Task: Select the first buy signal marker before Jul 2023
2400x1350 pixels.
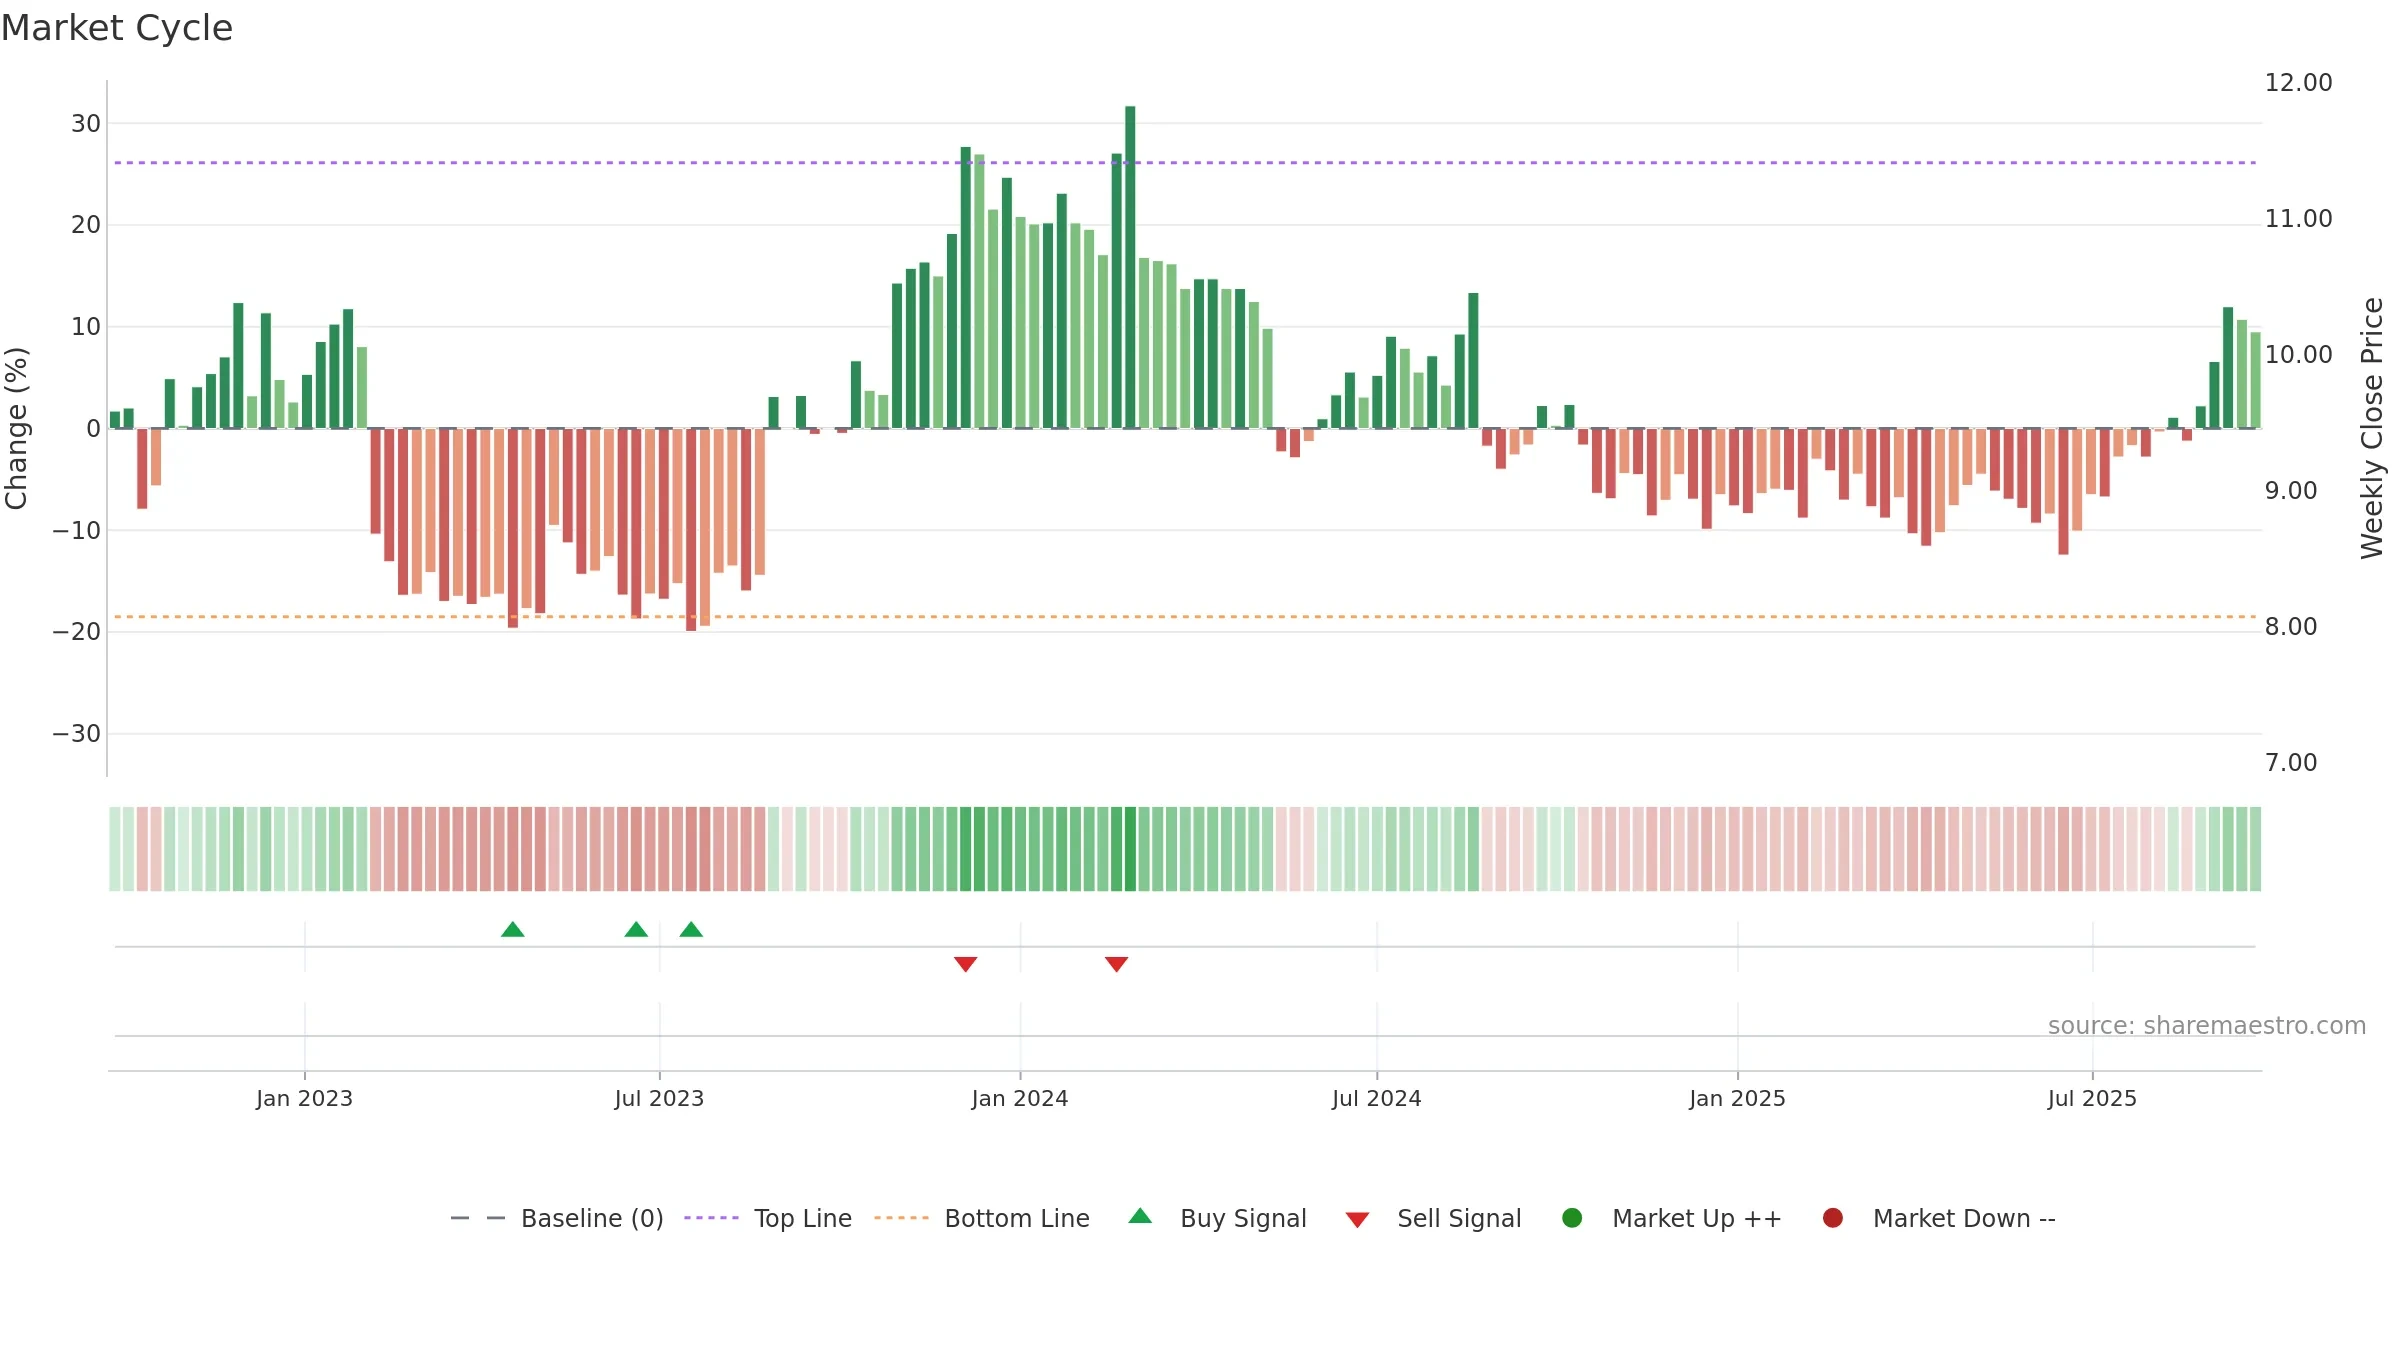Action: [513, 929]
